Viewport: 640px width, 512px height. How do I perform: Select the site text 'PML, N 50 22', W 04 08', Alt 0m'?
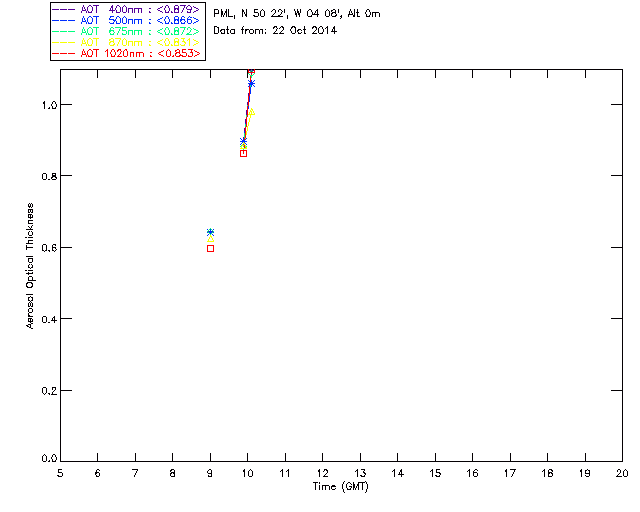point(297,14)
